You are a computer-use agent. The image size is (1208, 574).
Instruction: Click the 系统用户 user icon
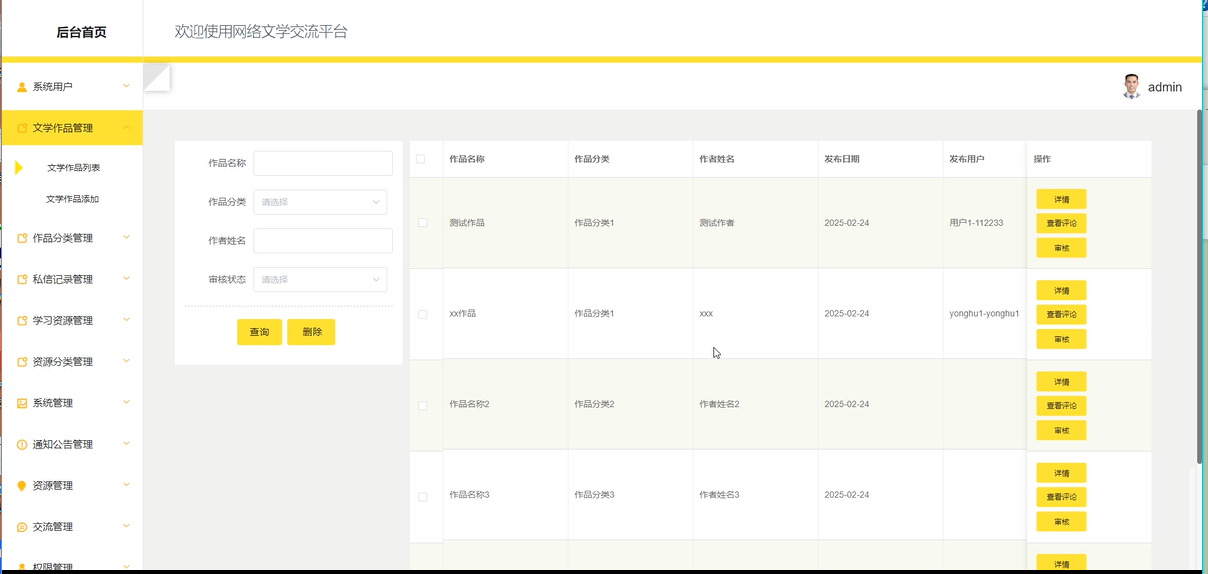[22, 87]
